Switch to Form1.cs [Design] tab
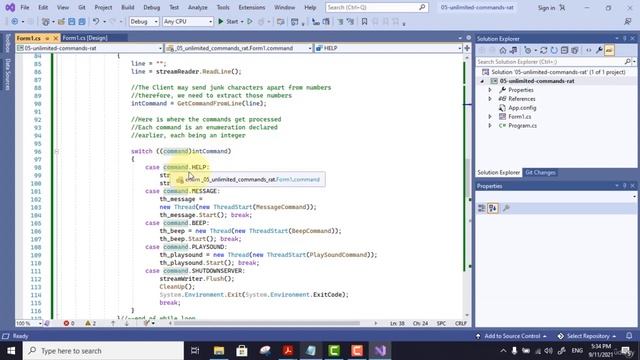This screenshot has width=640, height=360. 85,38
